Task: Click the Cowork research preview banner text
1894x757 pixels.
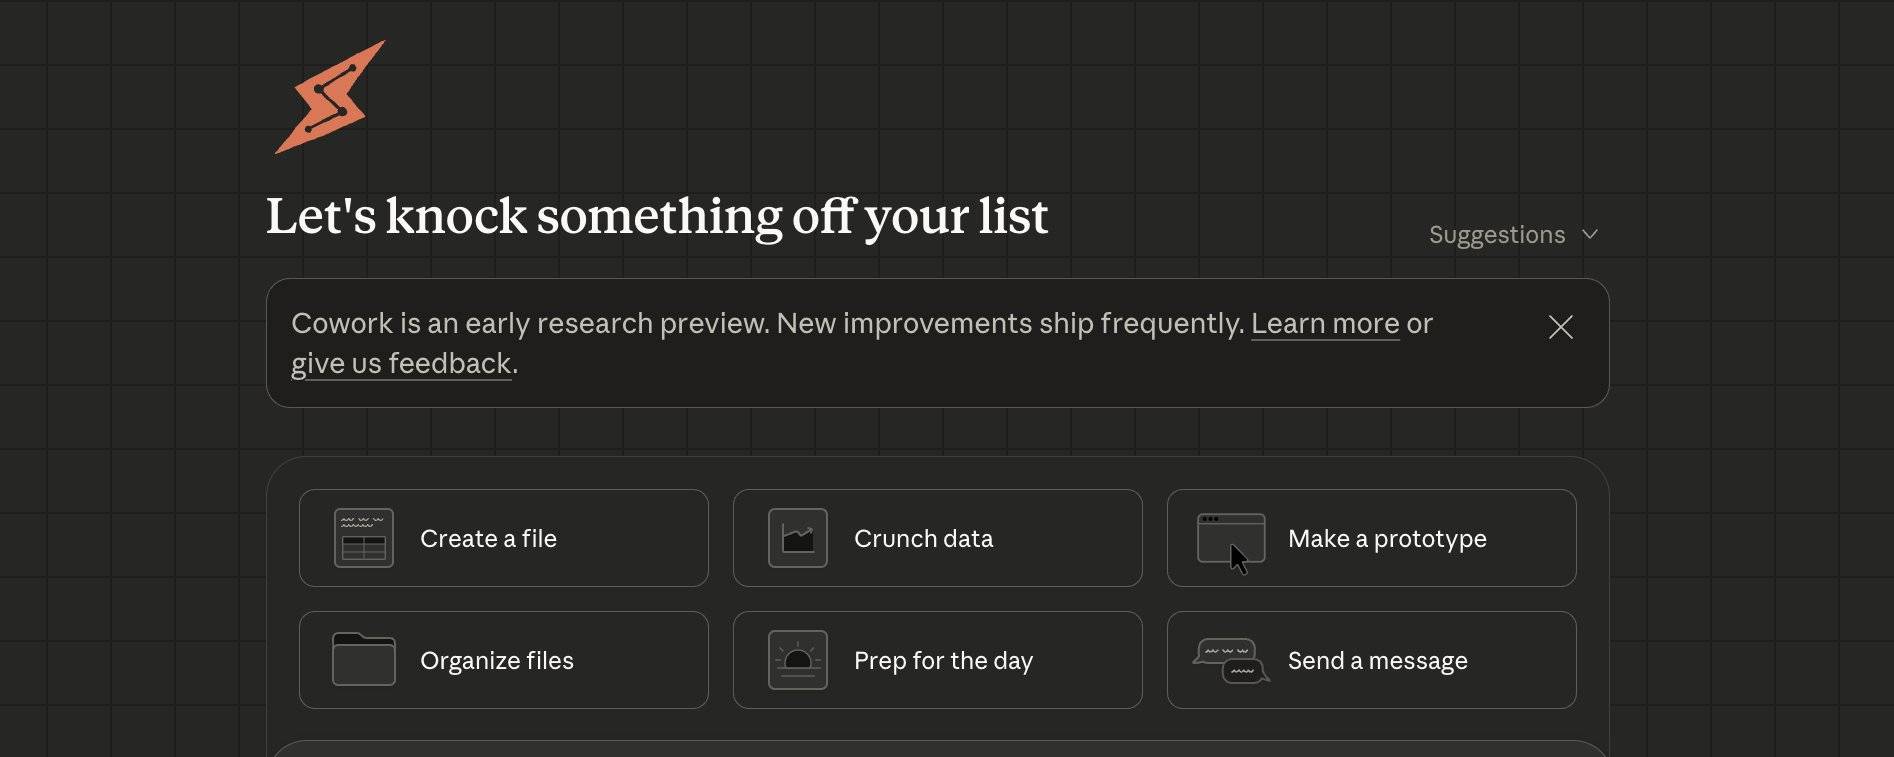Action: pyautogui.click(x=760, y=324)
